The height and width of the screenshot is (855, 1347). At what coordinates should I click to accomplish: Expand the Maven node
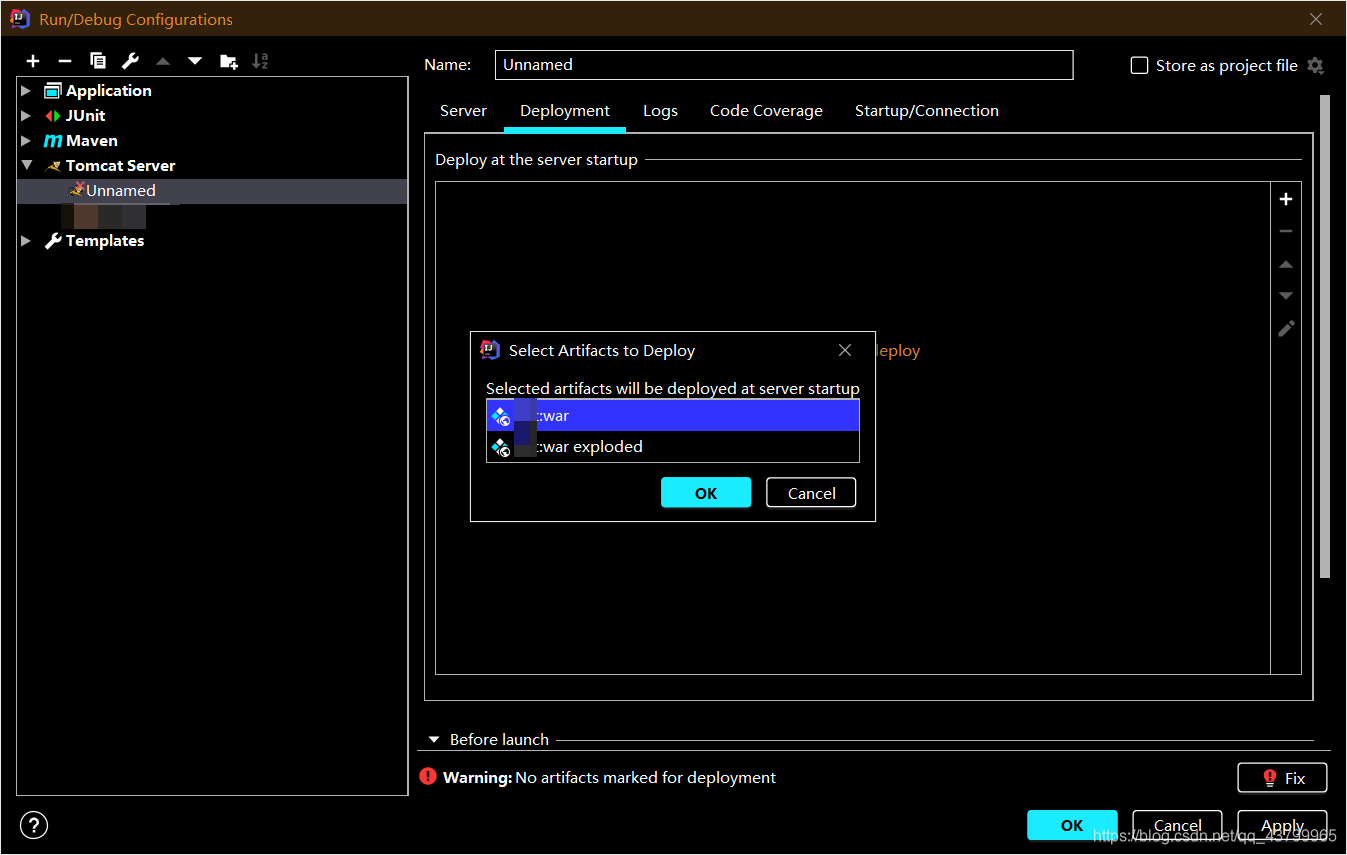coord(27,141)
